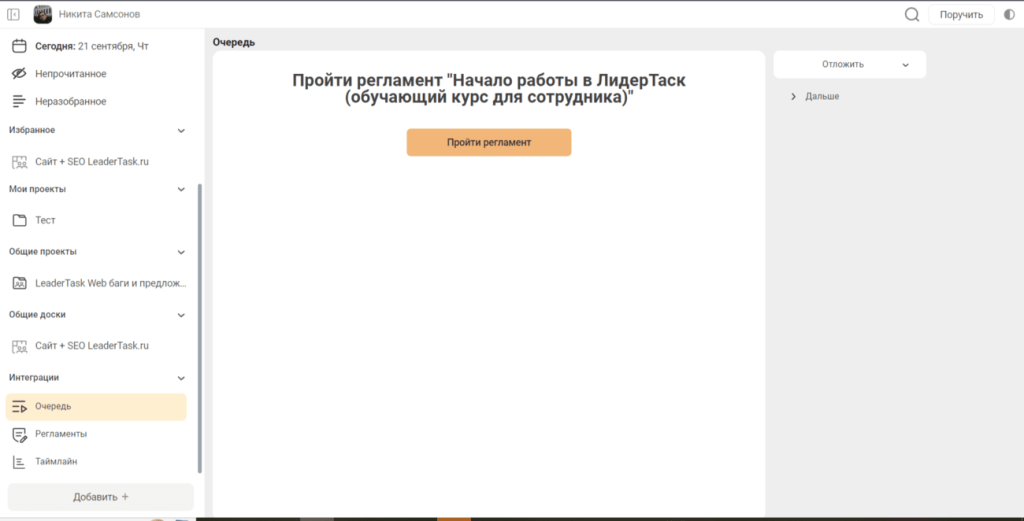This screenshot has height=521, width=1024.
Task: Click the crossed-eye Непрочитанное icon
Action: coord(20,74)
